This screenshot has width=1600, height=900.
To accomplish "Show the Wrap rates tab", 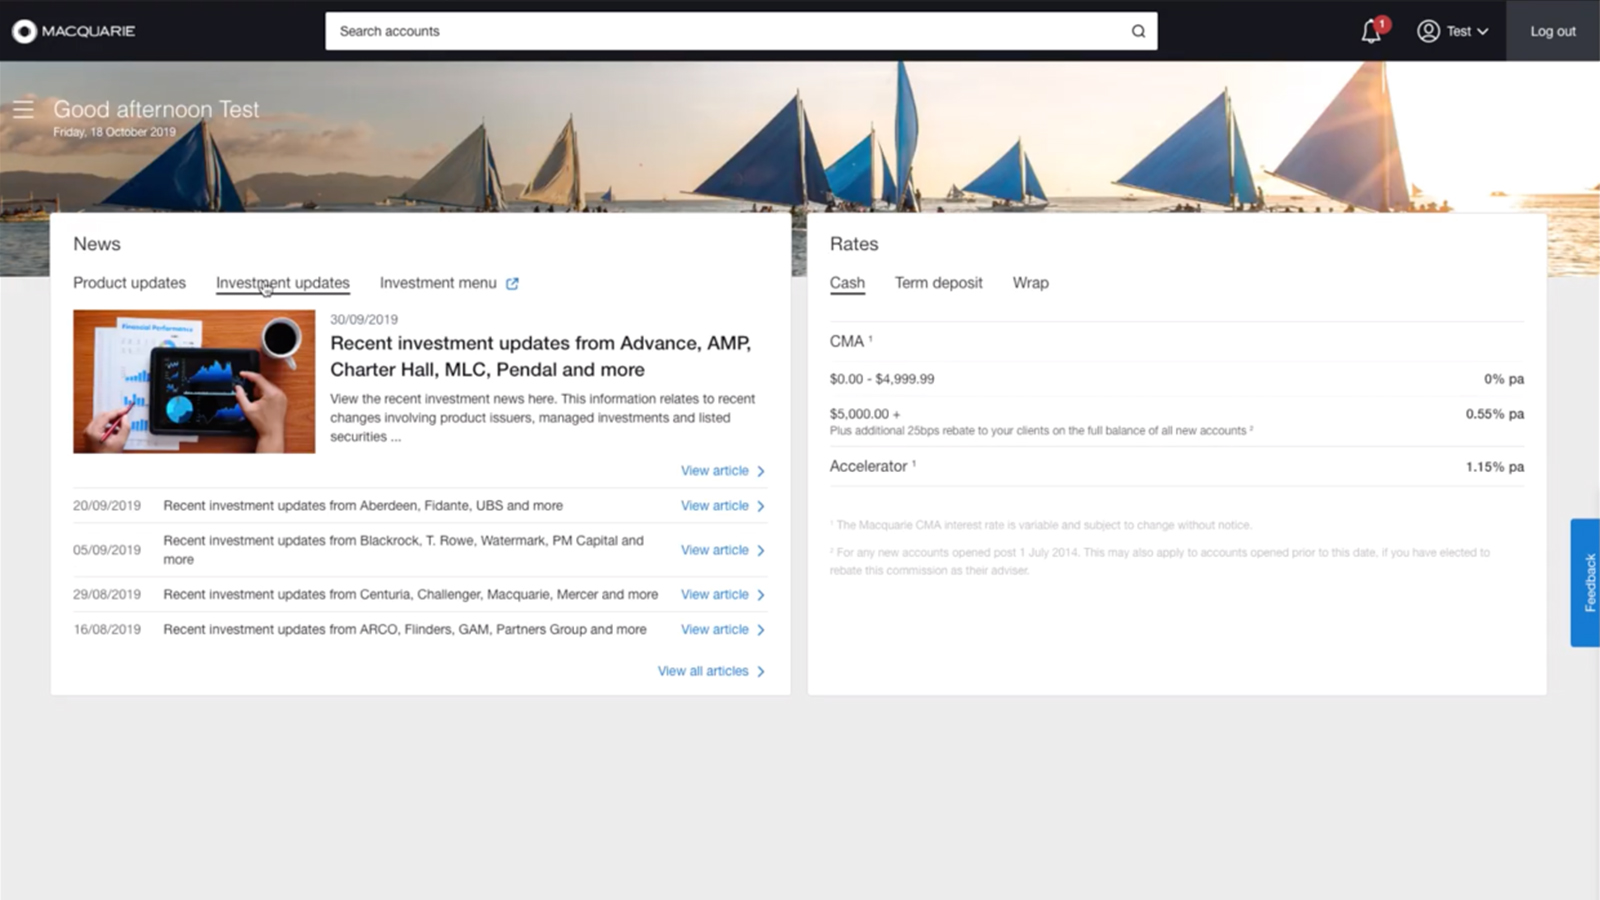I will point(1030,283).
